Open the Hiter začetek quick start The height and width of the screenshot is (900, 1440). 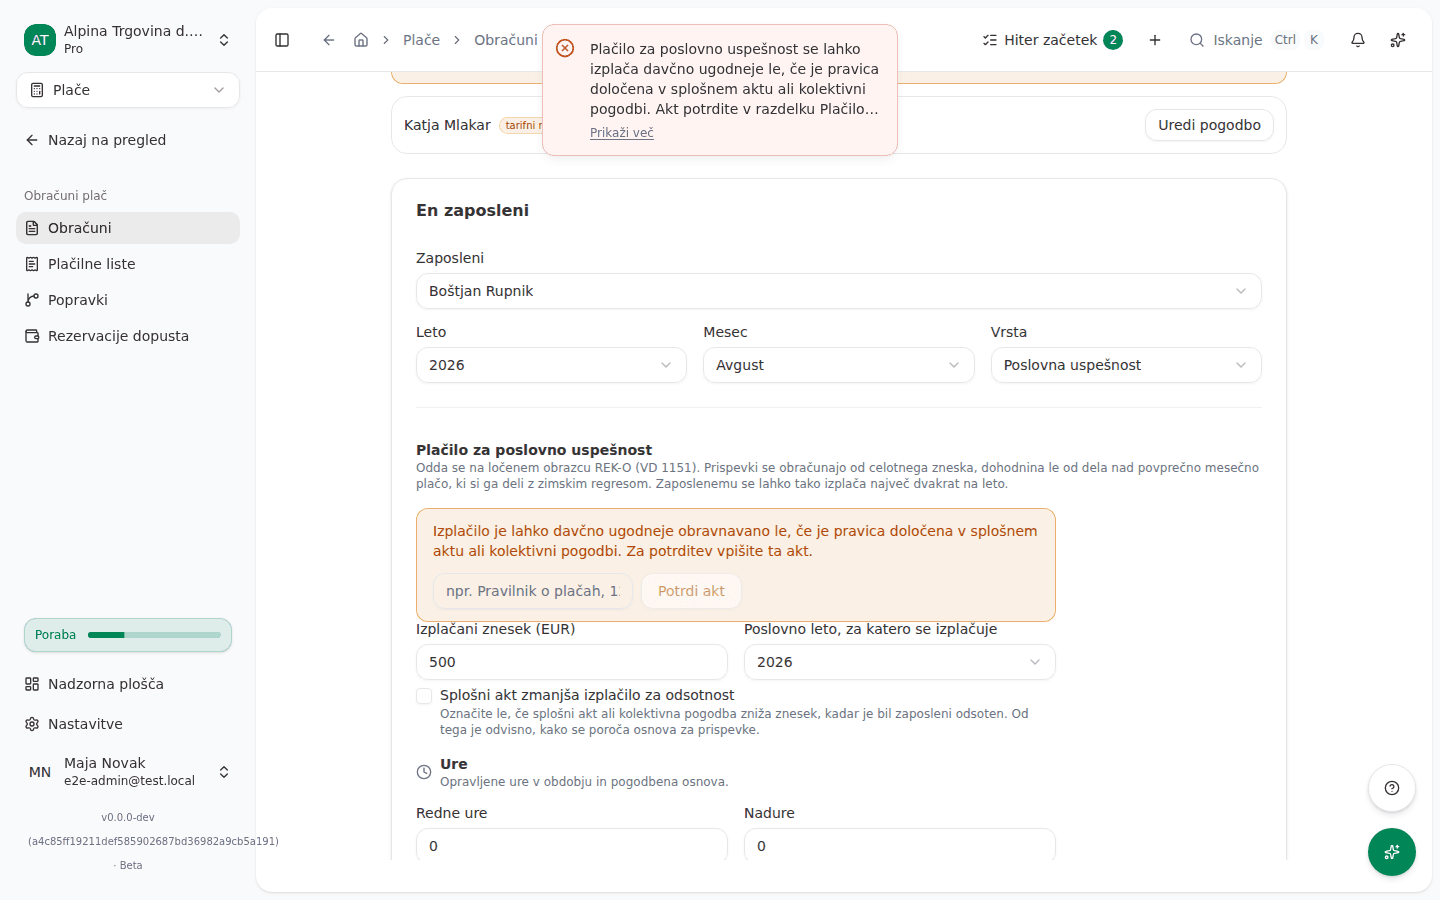(x=1052, y=40)
